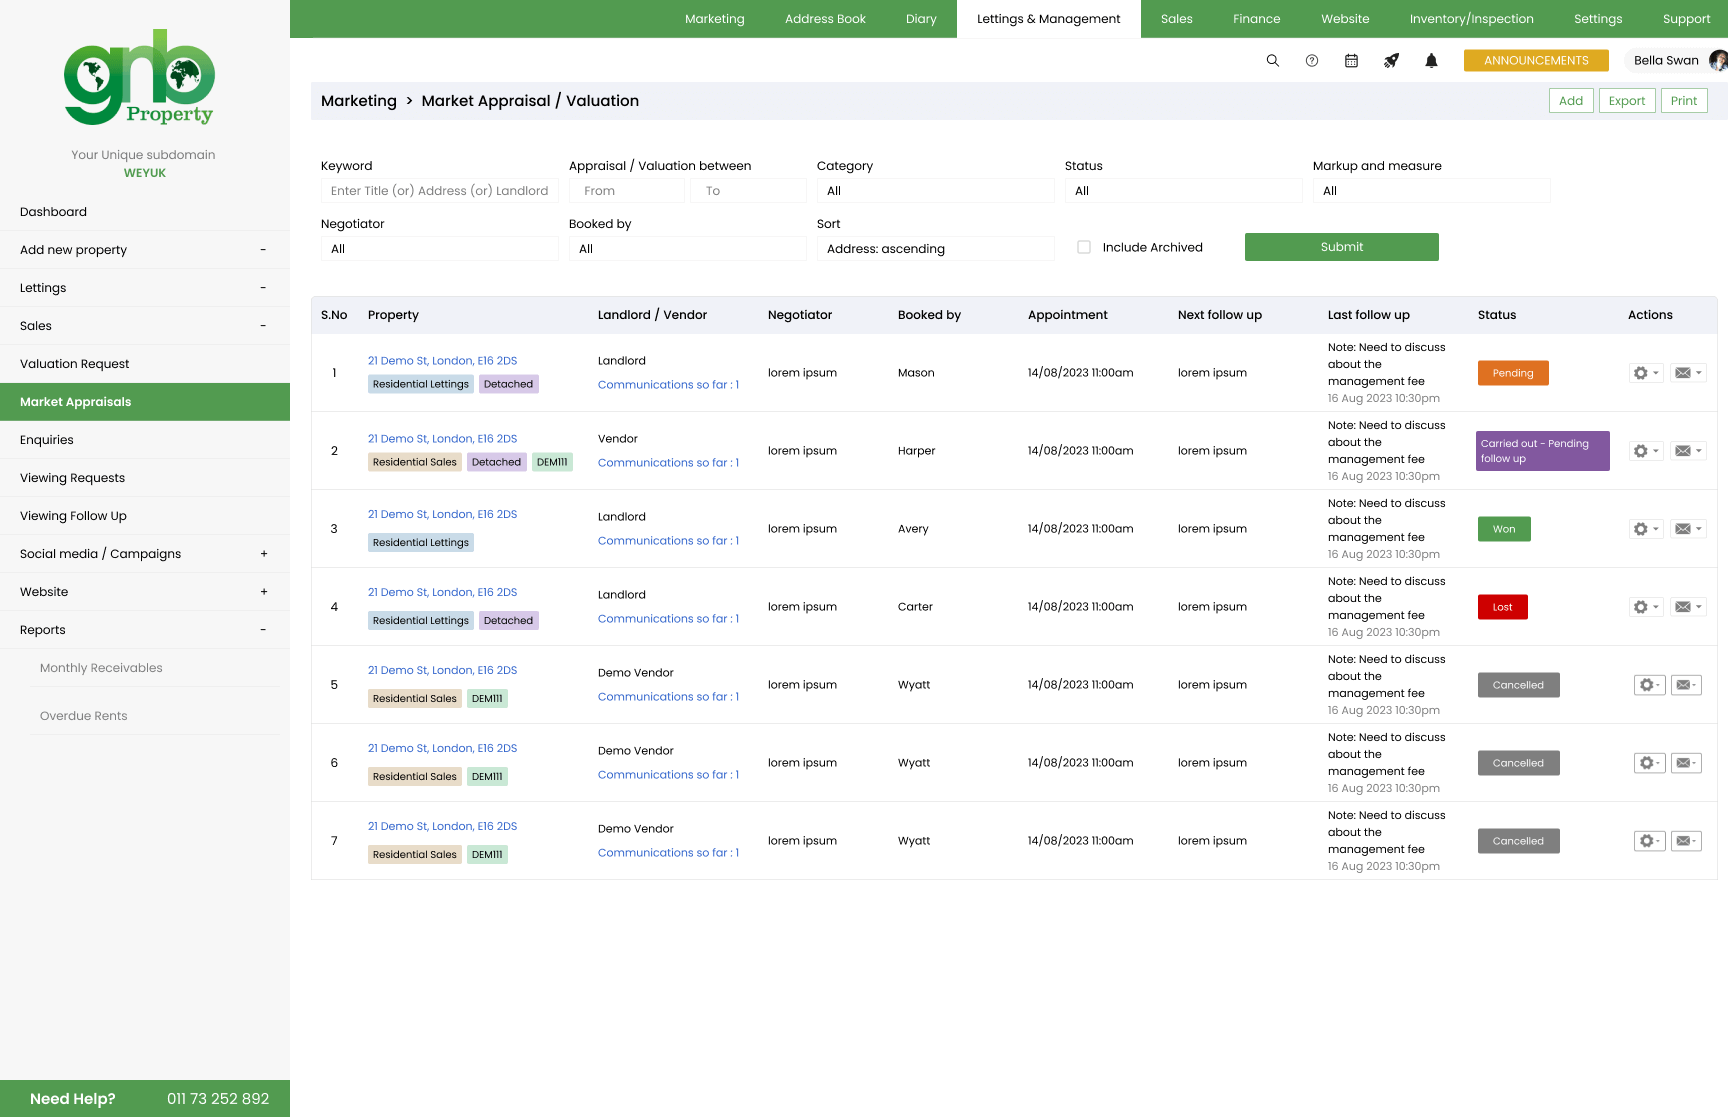Open the help question mark icon
The height and width of the screenshot is (1117, 1728).
point(1311,61)
